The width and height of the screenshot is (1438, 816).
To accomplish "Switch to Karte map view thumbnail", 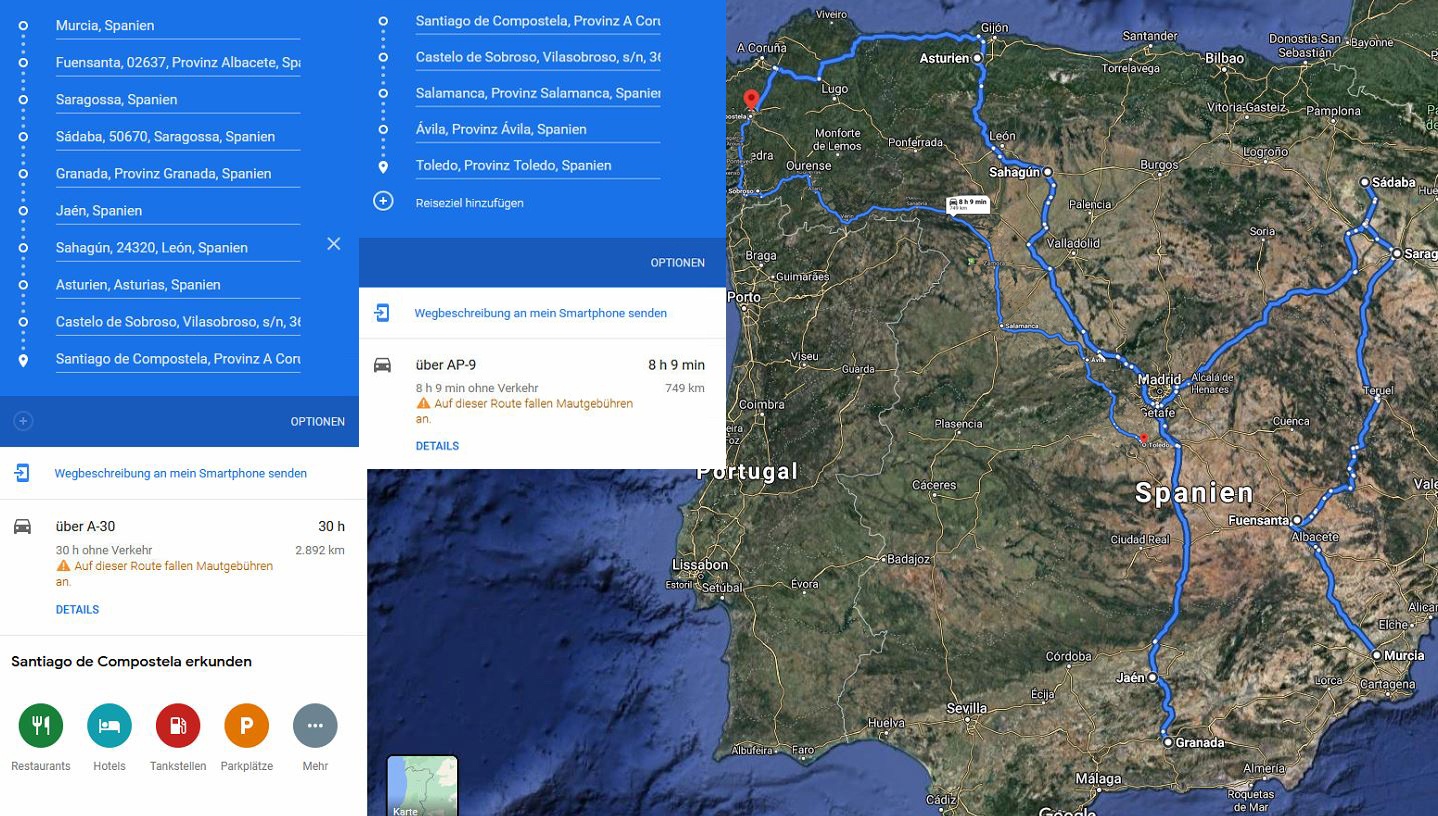I will pos(422,786).
